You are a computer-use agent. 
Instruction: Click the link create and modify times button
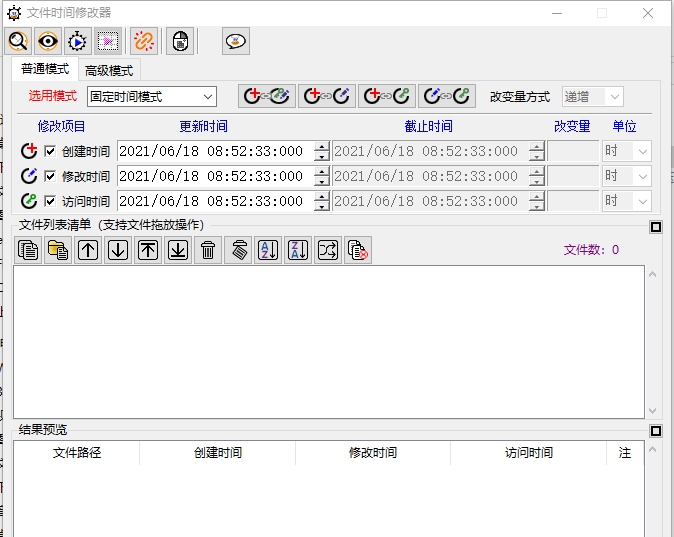(327, 95)
